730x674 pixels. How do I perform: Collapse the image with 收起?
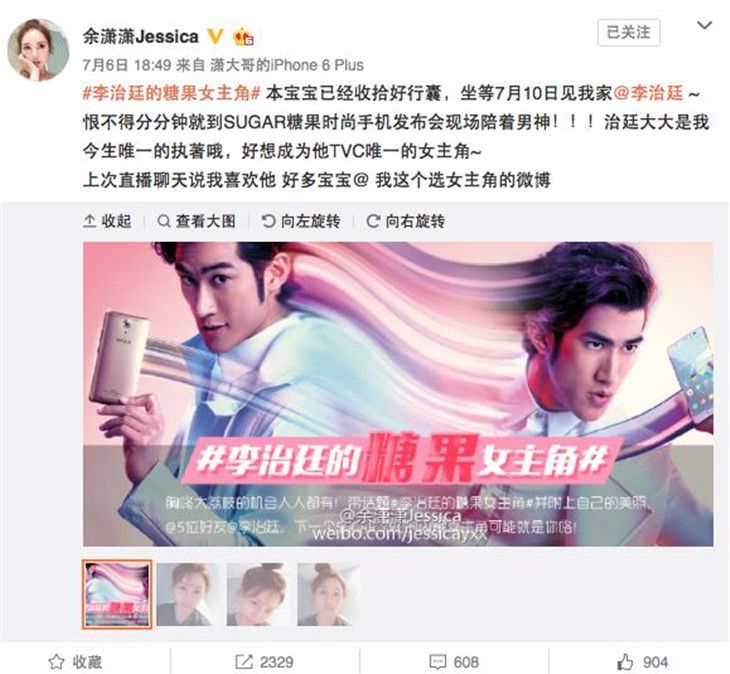click(107, 221)
